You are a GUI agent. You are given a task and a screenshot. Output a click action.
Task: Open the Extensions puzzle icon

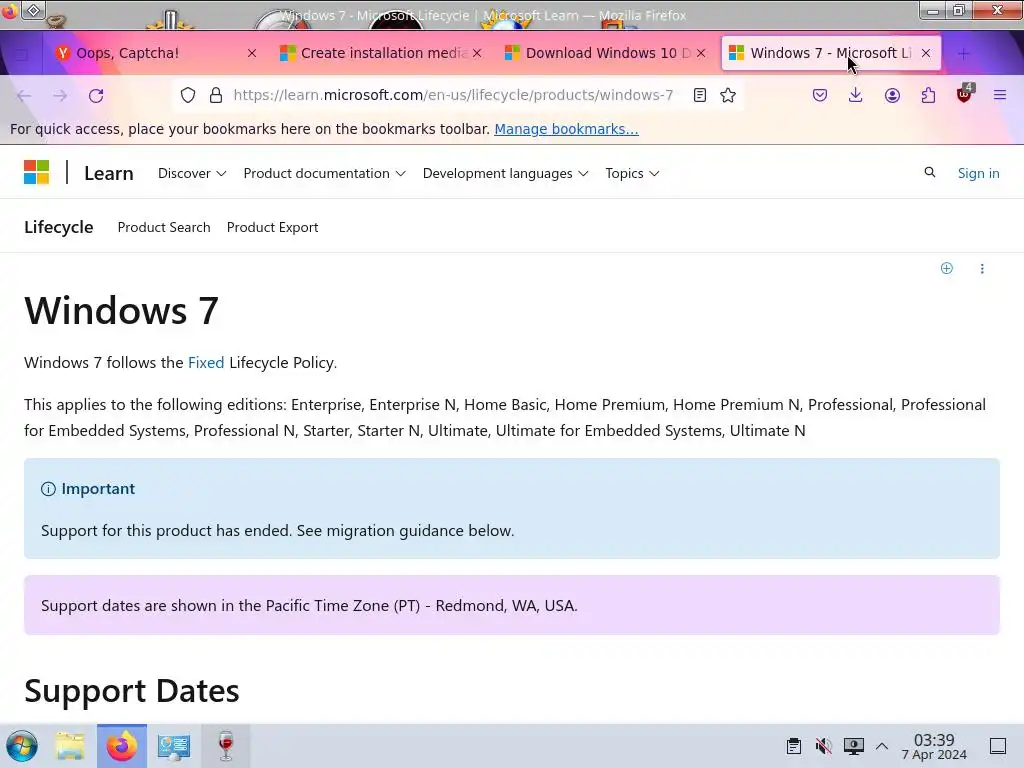[x=928, y=95]
